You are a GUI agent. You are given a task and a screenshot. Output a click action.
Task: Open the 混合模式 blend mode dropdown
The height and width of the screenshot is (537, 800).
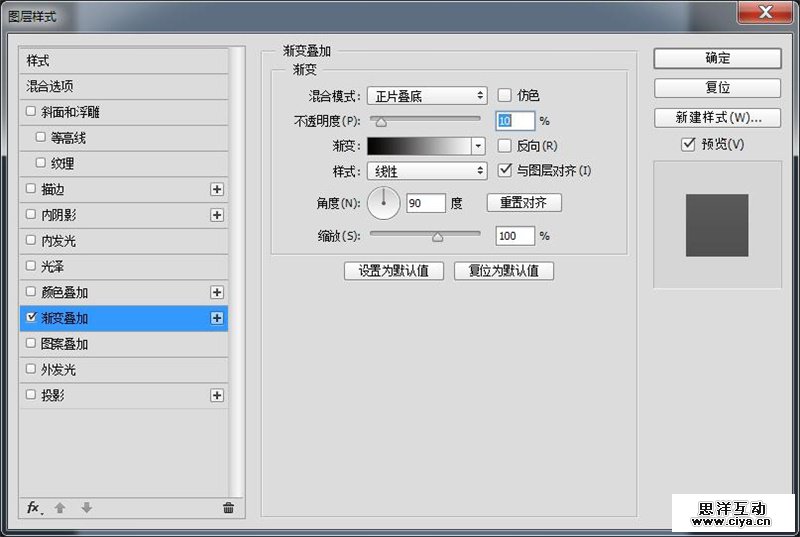pos(426,95)
